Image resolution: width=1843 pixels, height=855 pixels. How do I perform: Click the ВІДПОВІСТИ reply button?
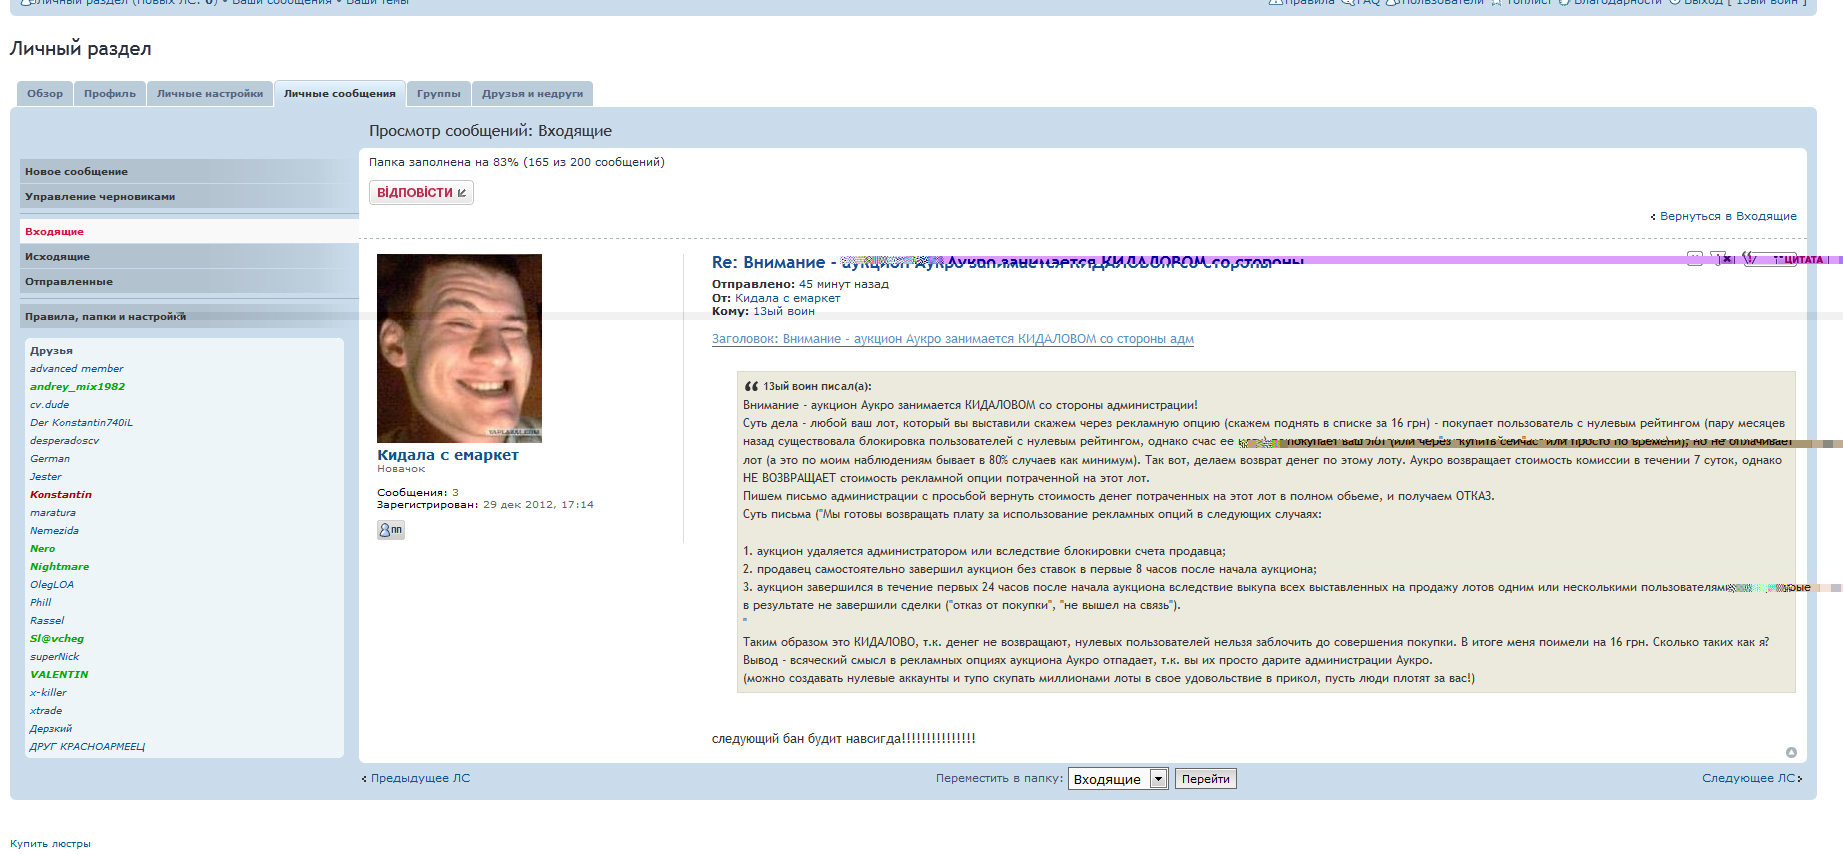pos(421,193)
